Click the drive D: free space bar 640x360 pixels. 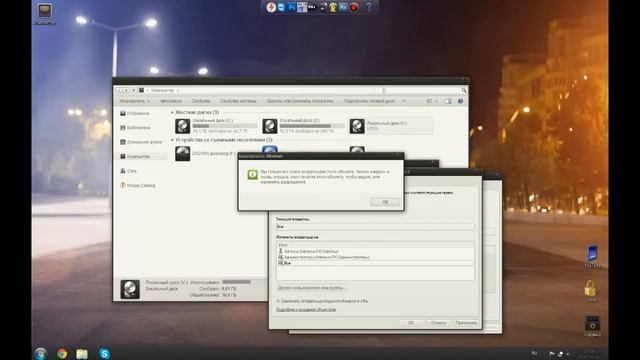[x=312, y=126]
